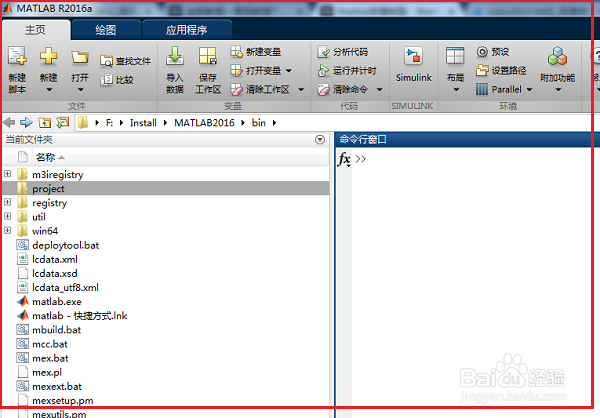This screenshot has width=600, height=418.
Task: Click Open Variable (打开变量) button
Action: pos(256,70)
